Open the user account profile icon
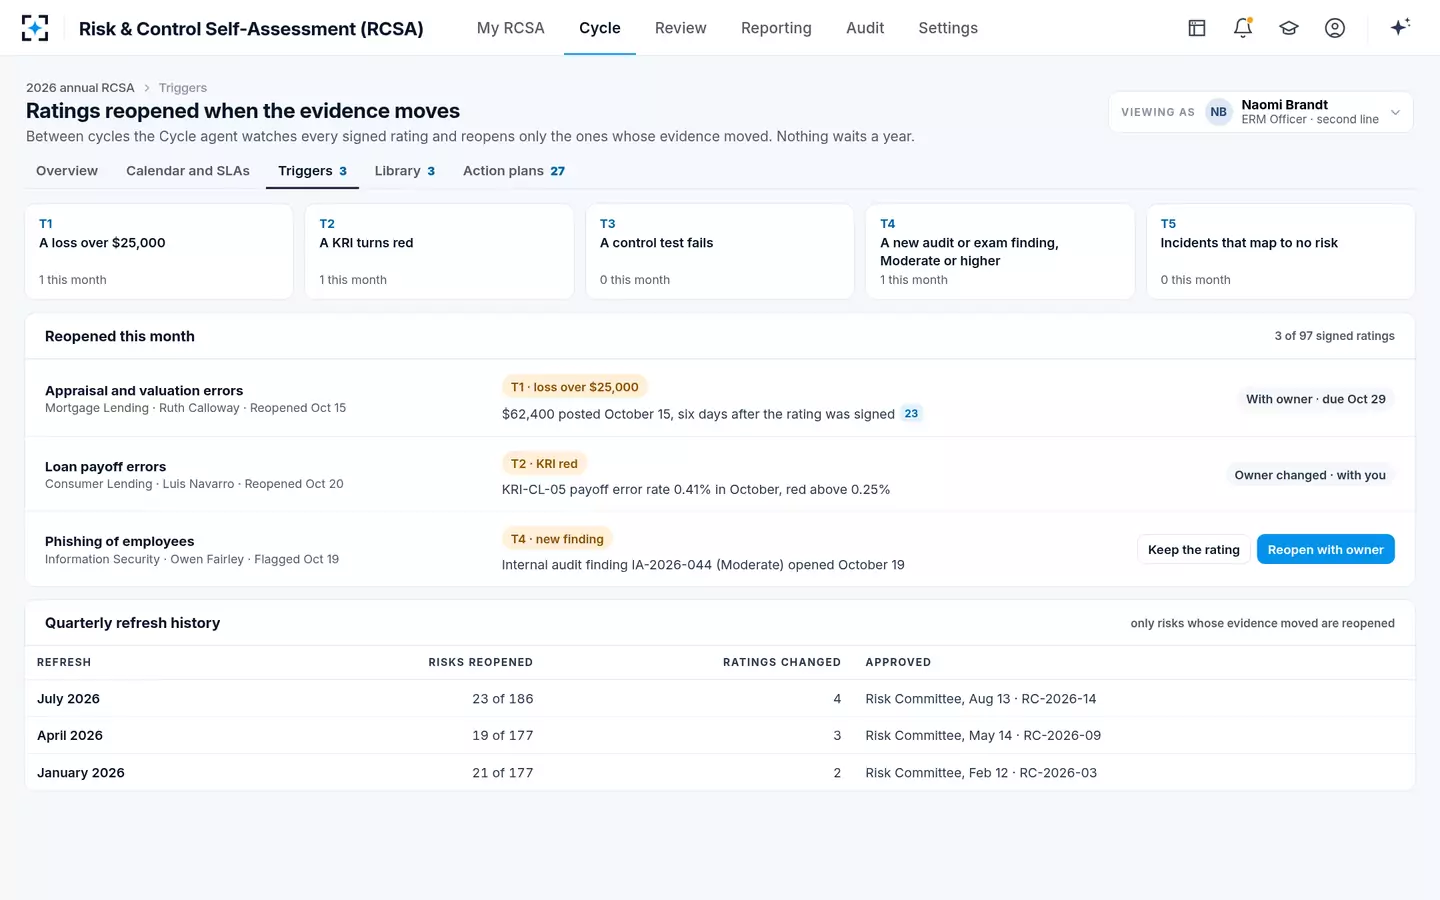This screenshot has width=1440, height=900. [x=1335, y=28]
